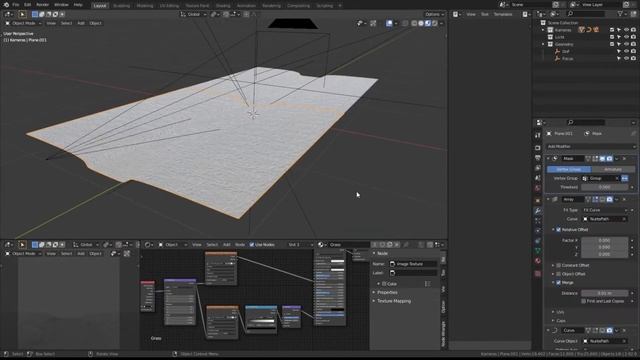Viewport: 640px width, 360px height.
Task: Toggle Use Nodes checkbox in node editor
Action: point(252,245)
